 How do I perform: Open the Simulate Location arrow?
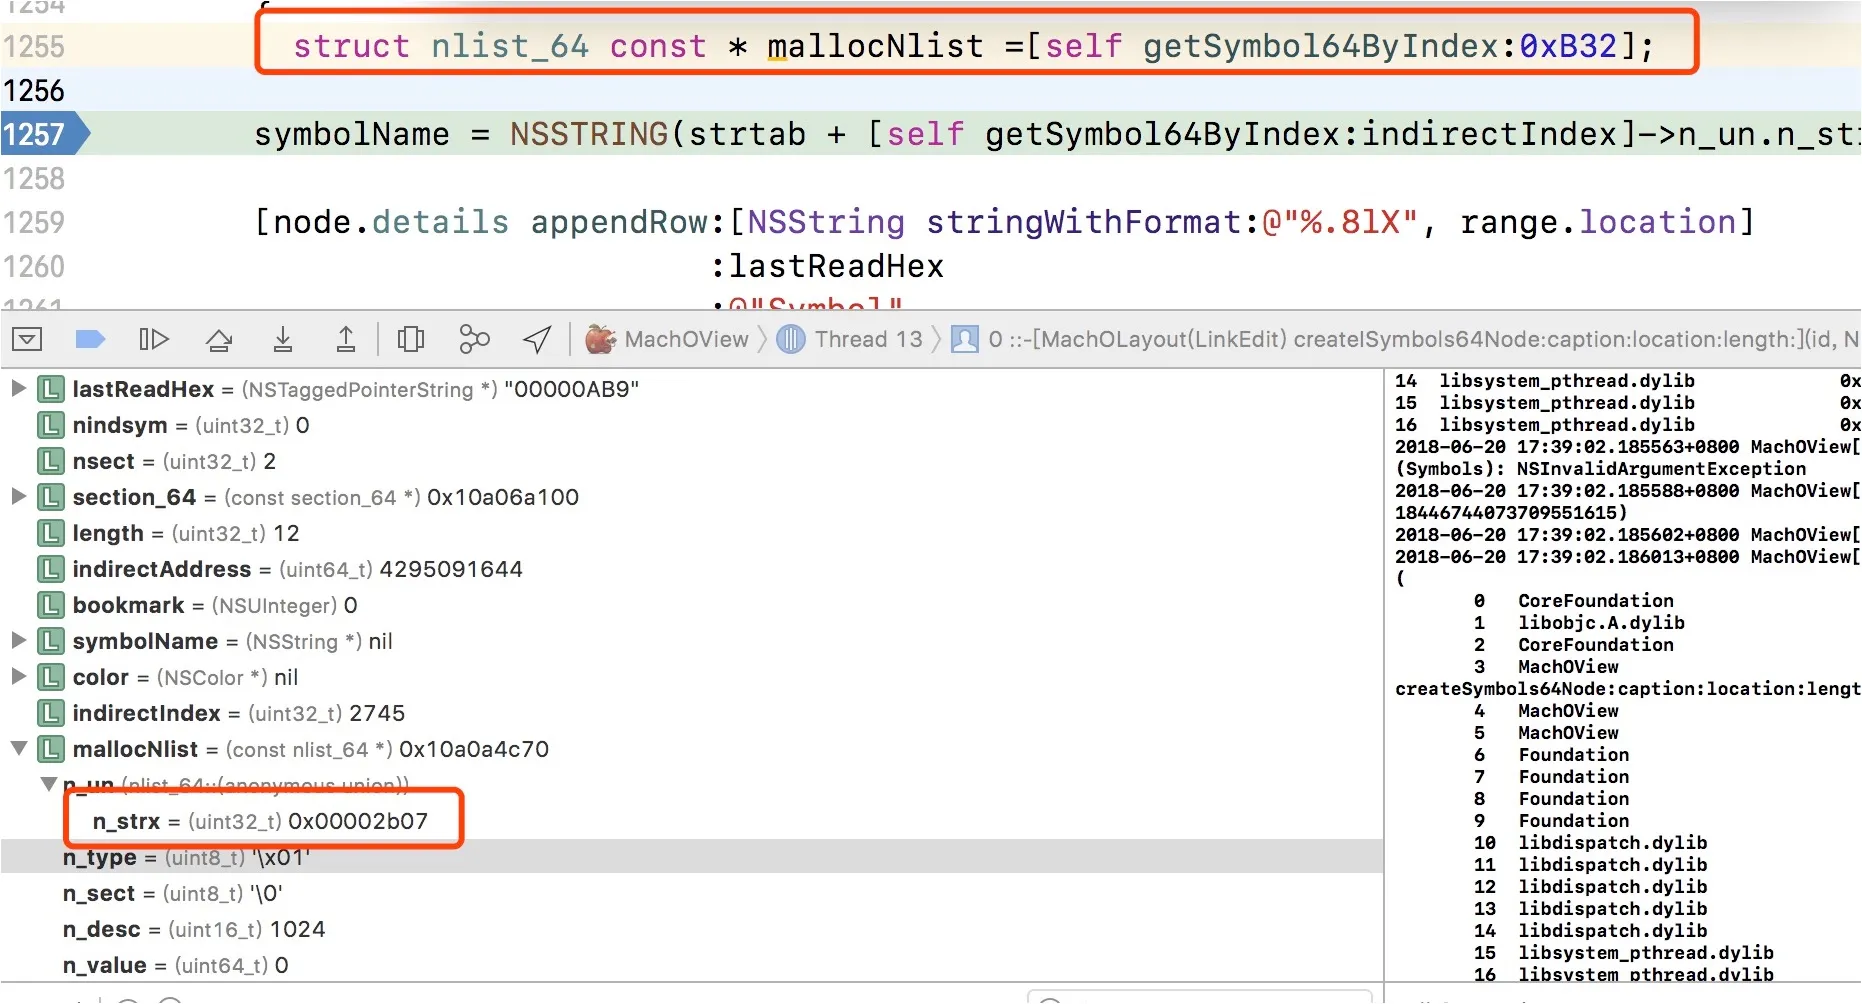537,340
